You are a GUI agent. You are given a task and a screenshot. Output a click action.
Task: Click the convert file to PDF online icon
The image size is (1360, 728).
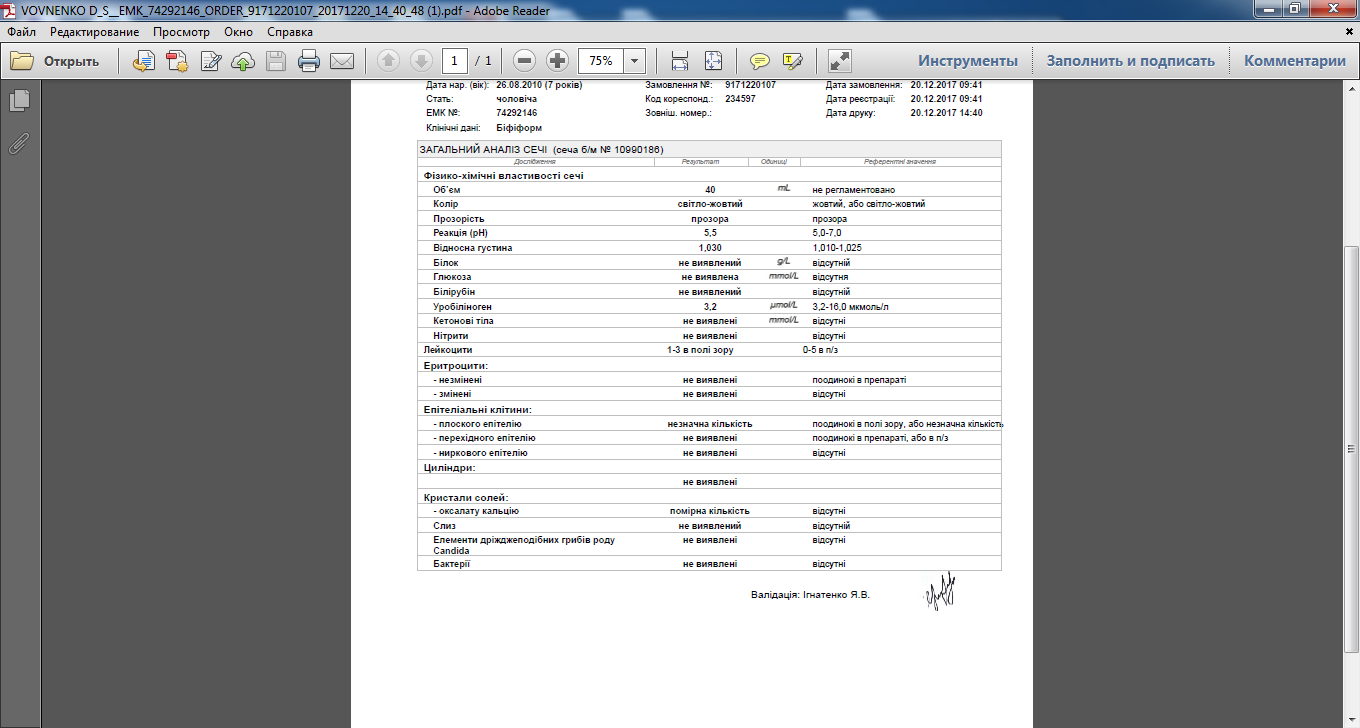pyautogui.click(x=144, y=61)
